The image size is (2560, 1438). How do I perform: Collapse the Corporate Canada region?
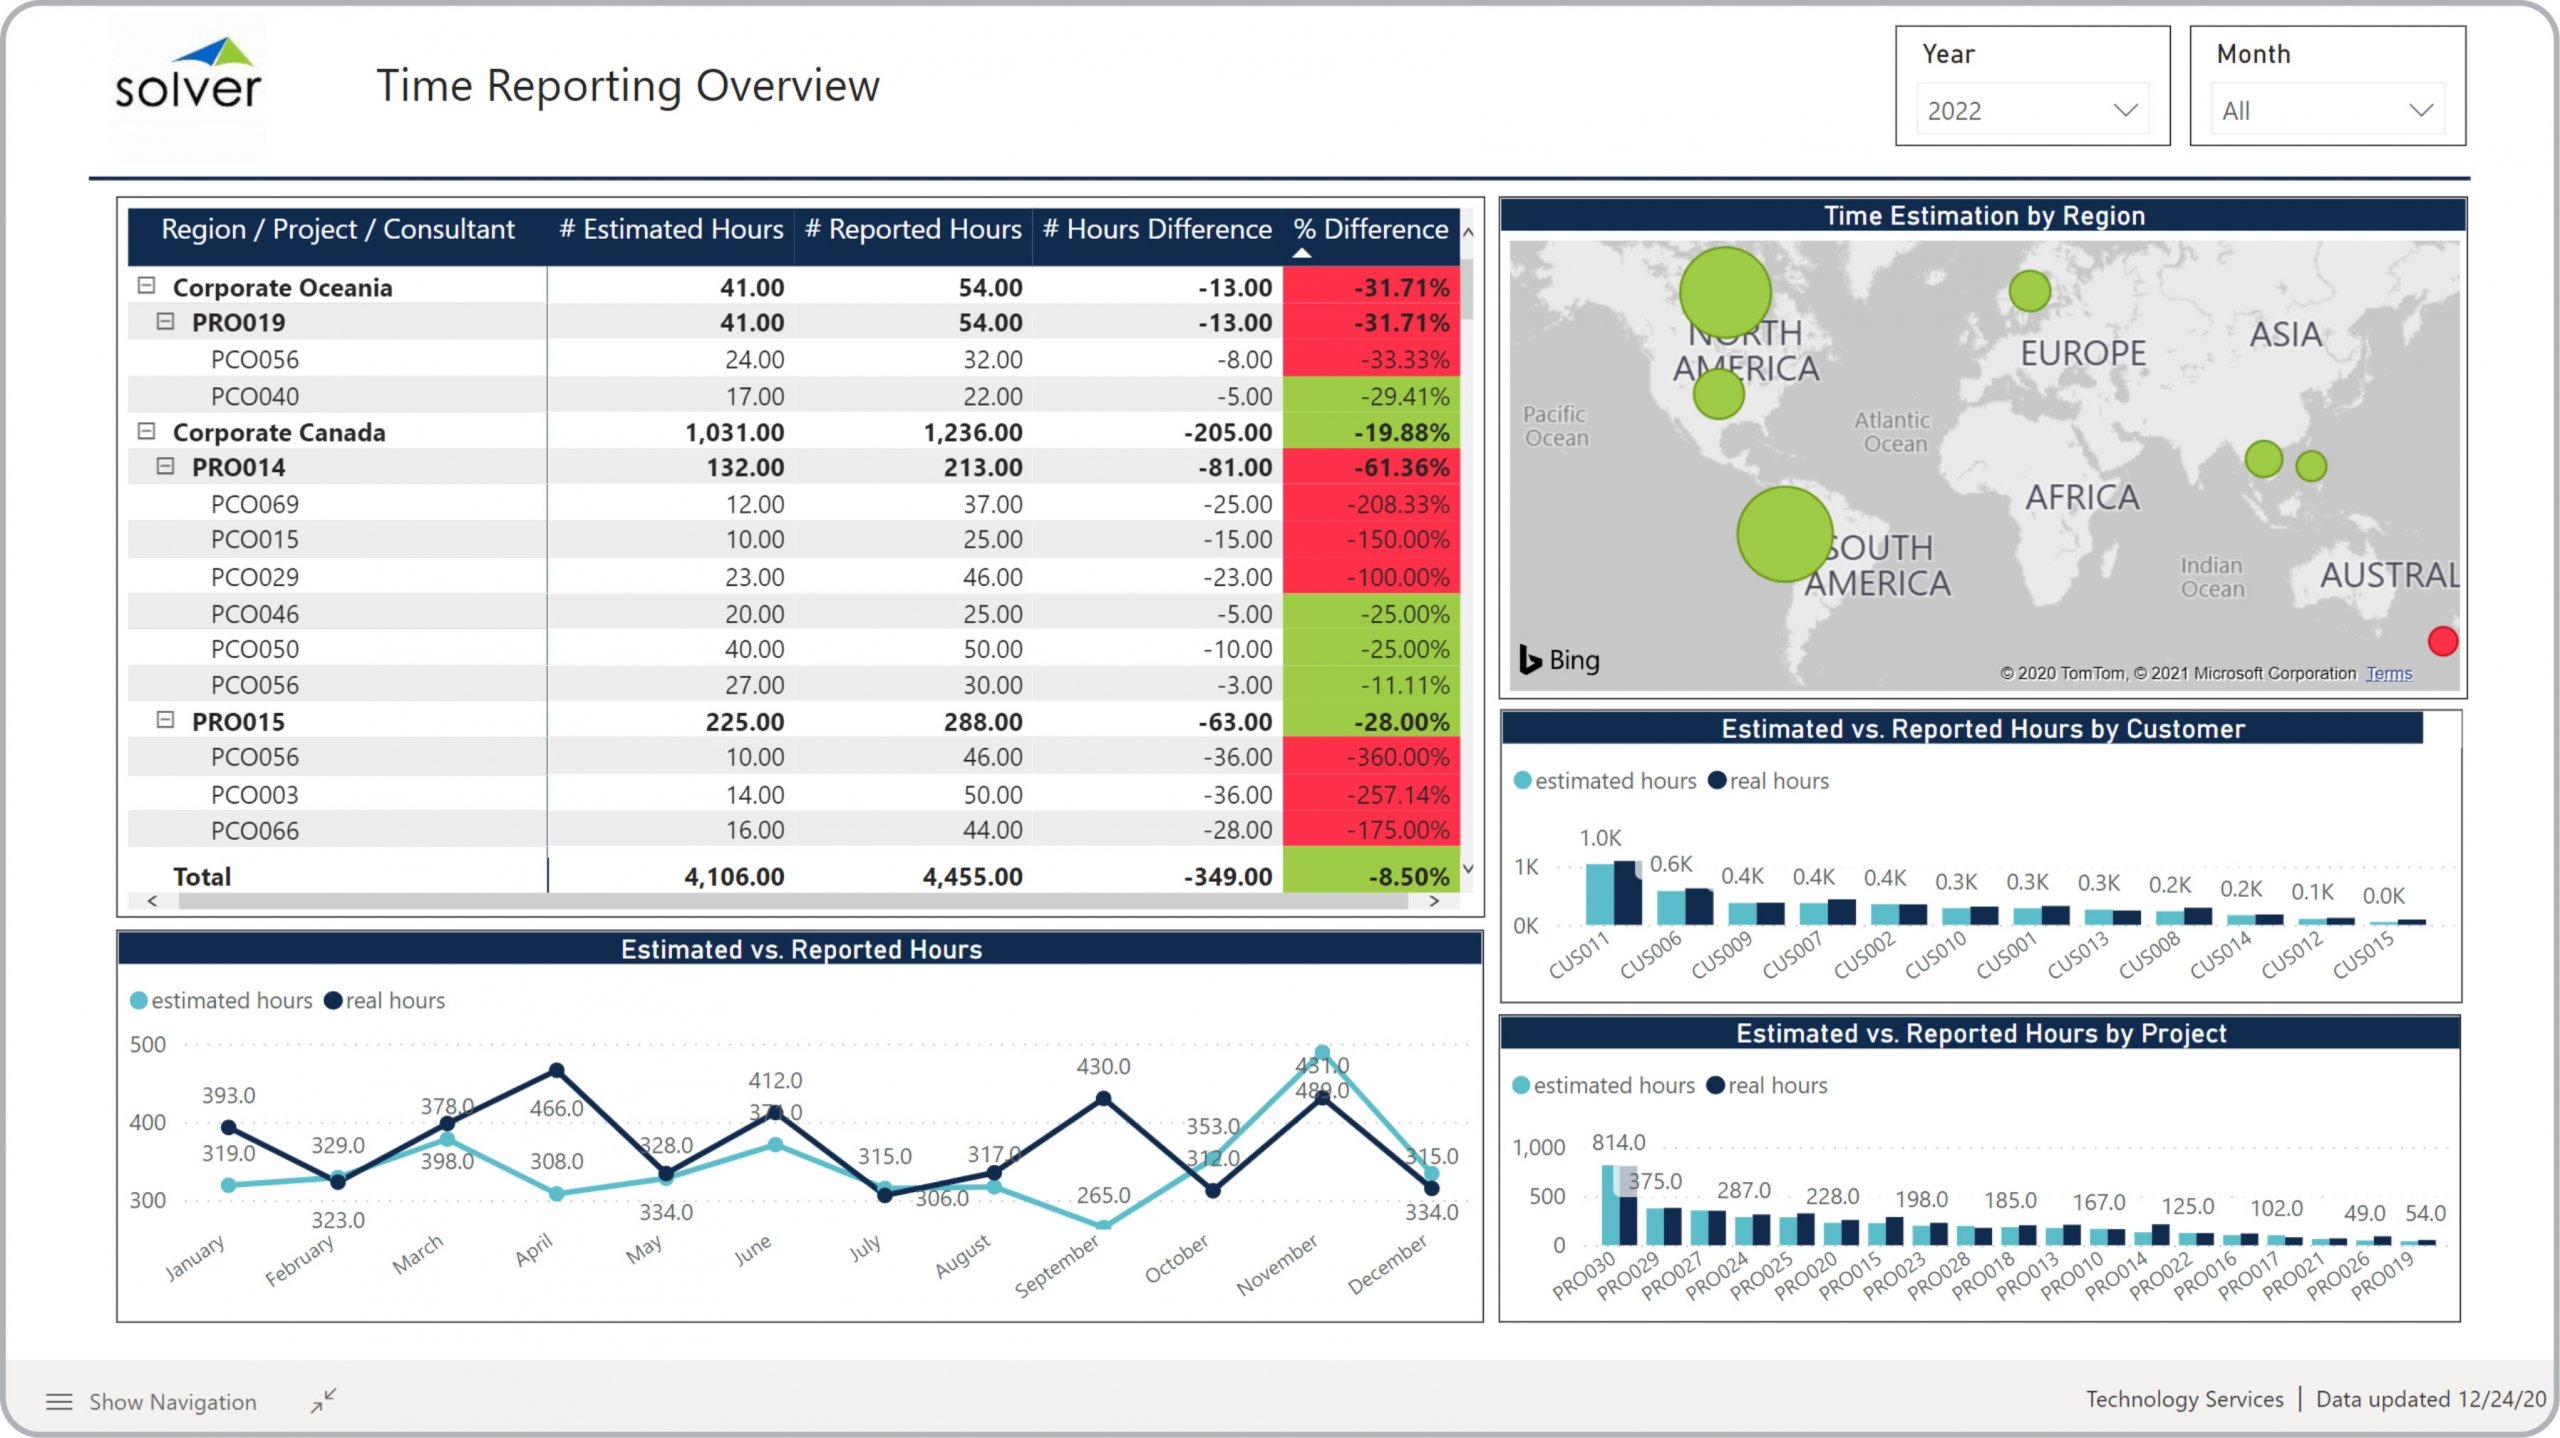[x=147, y=431]
